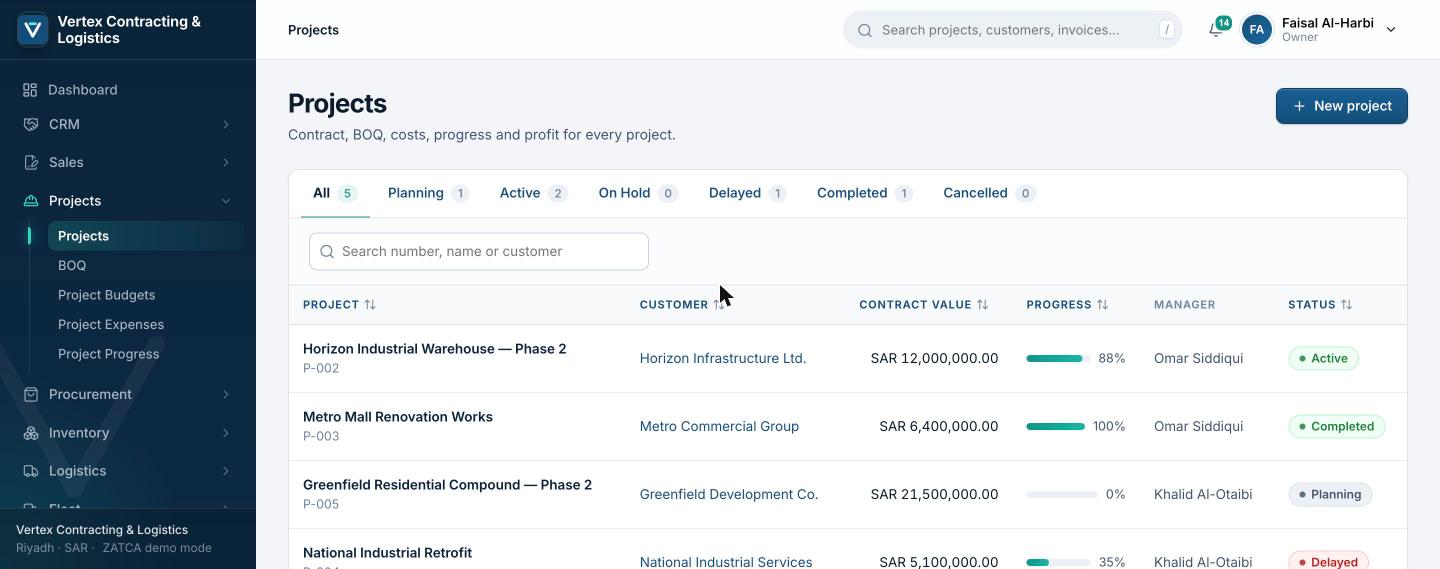Expand the Sales sidebar section
The image size is (1440, 569).
225,163
